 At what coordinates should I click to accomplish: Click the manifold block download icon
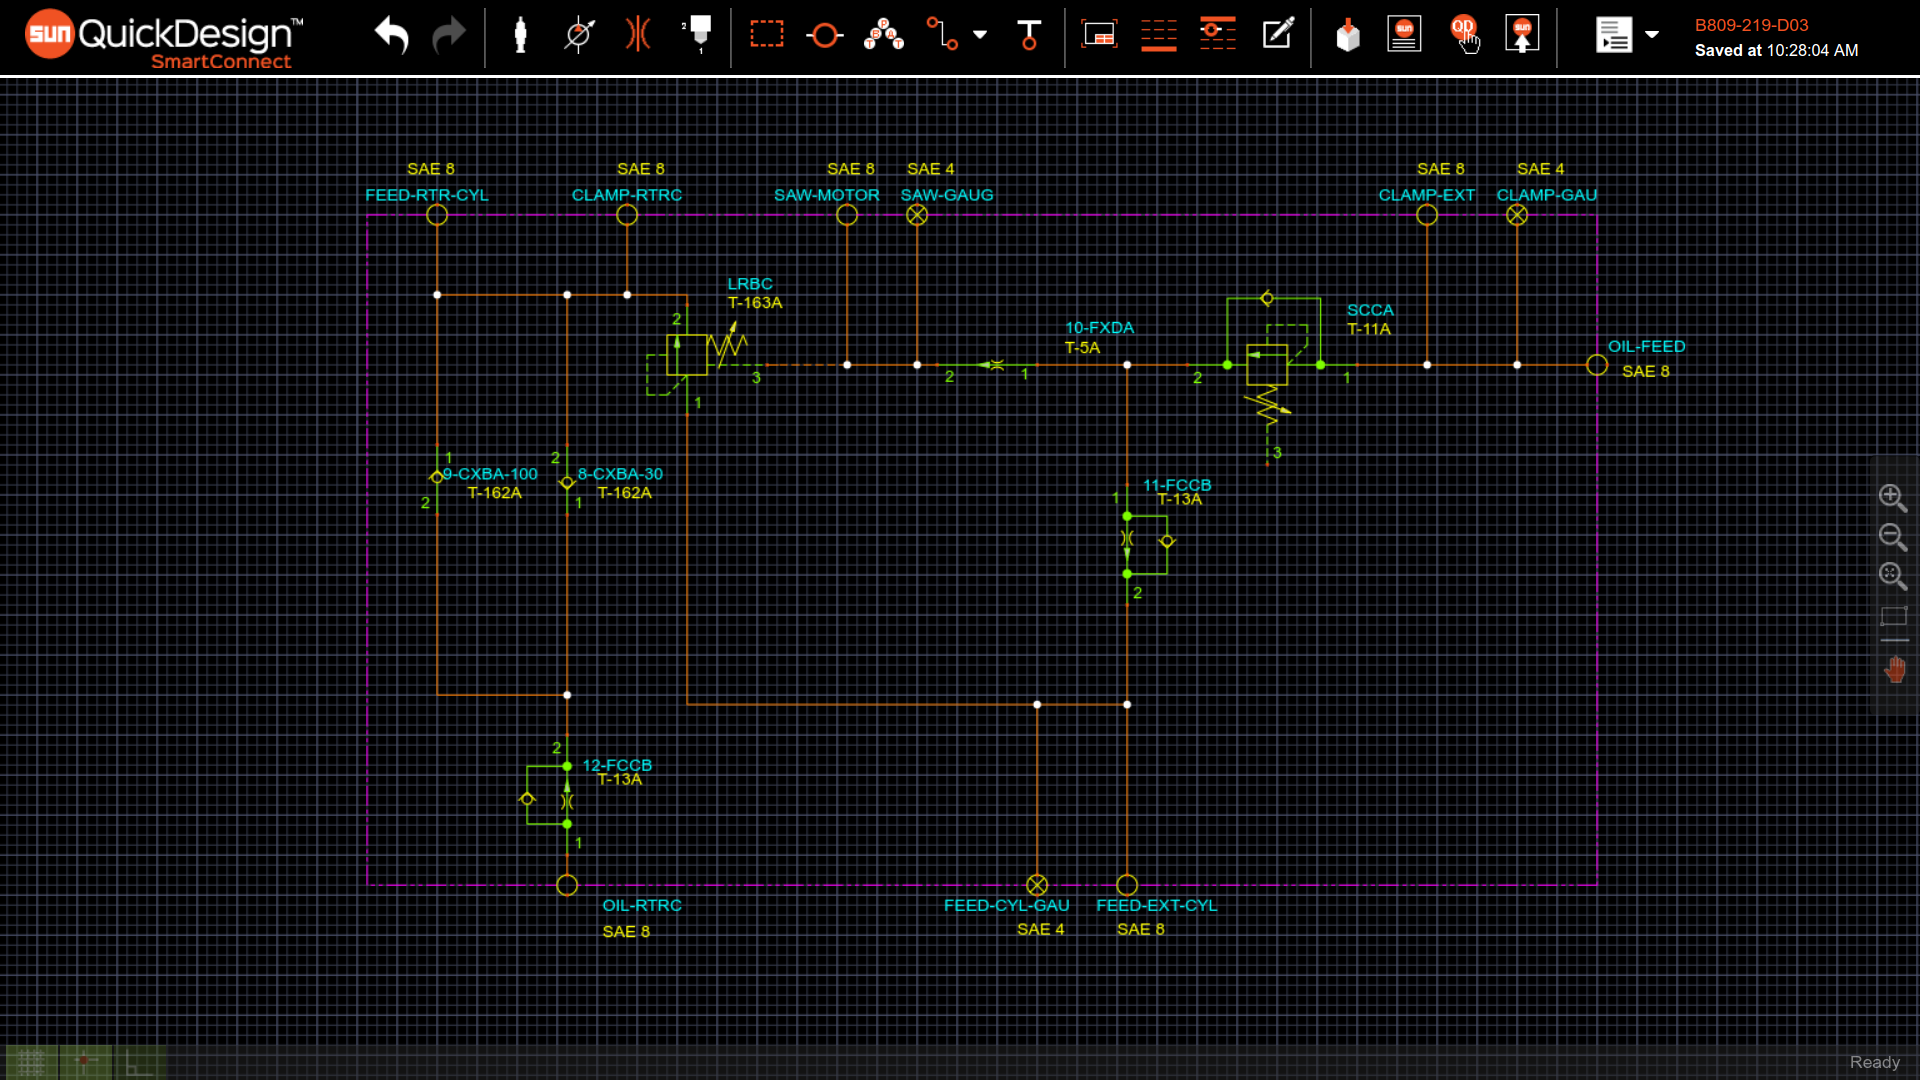point(1348,36)
